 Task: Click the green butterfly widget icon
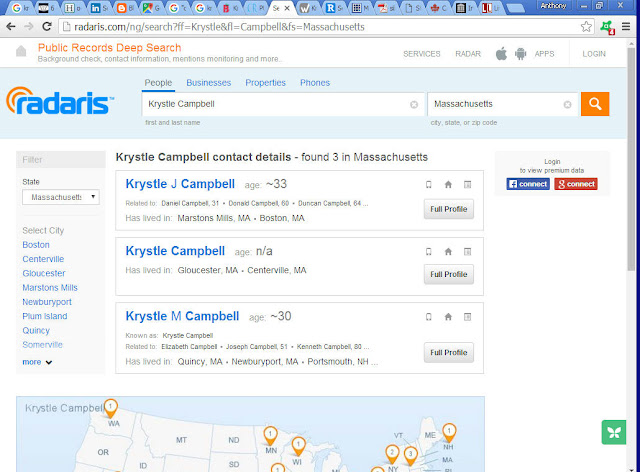[614, 432]
